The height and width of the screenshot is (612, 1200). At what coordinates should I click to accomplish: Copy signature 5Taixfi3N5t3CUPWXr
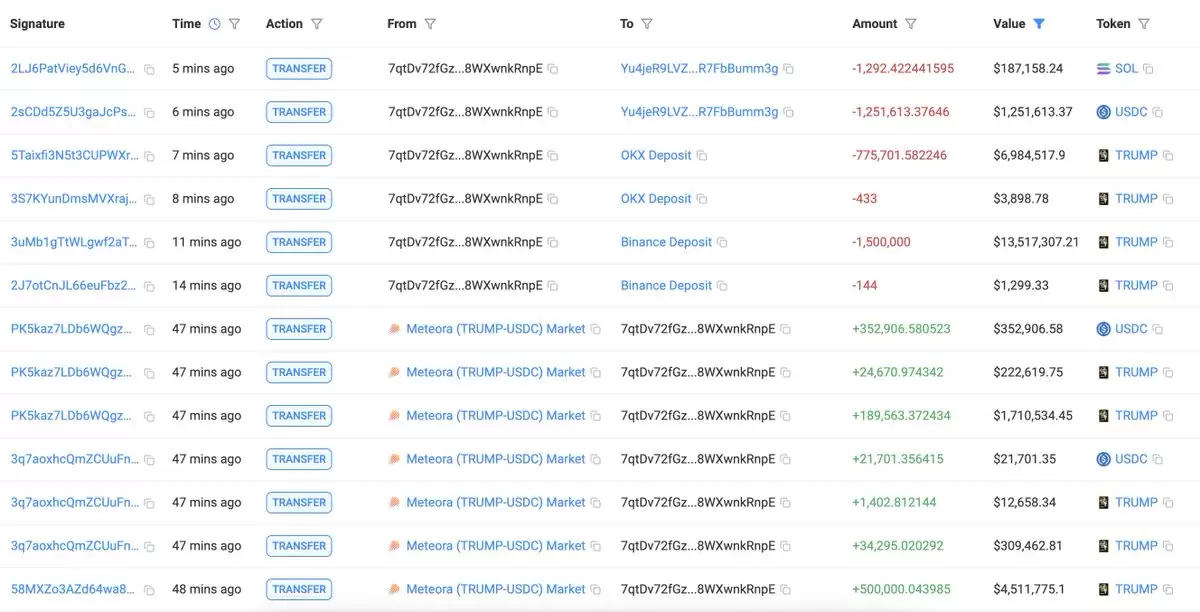click(x=149, y=156)
